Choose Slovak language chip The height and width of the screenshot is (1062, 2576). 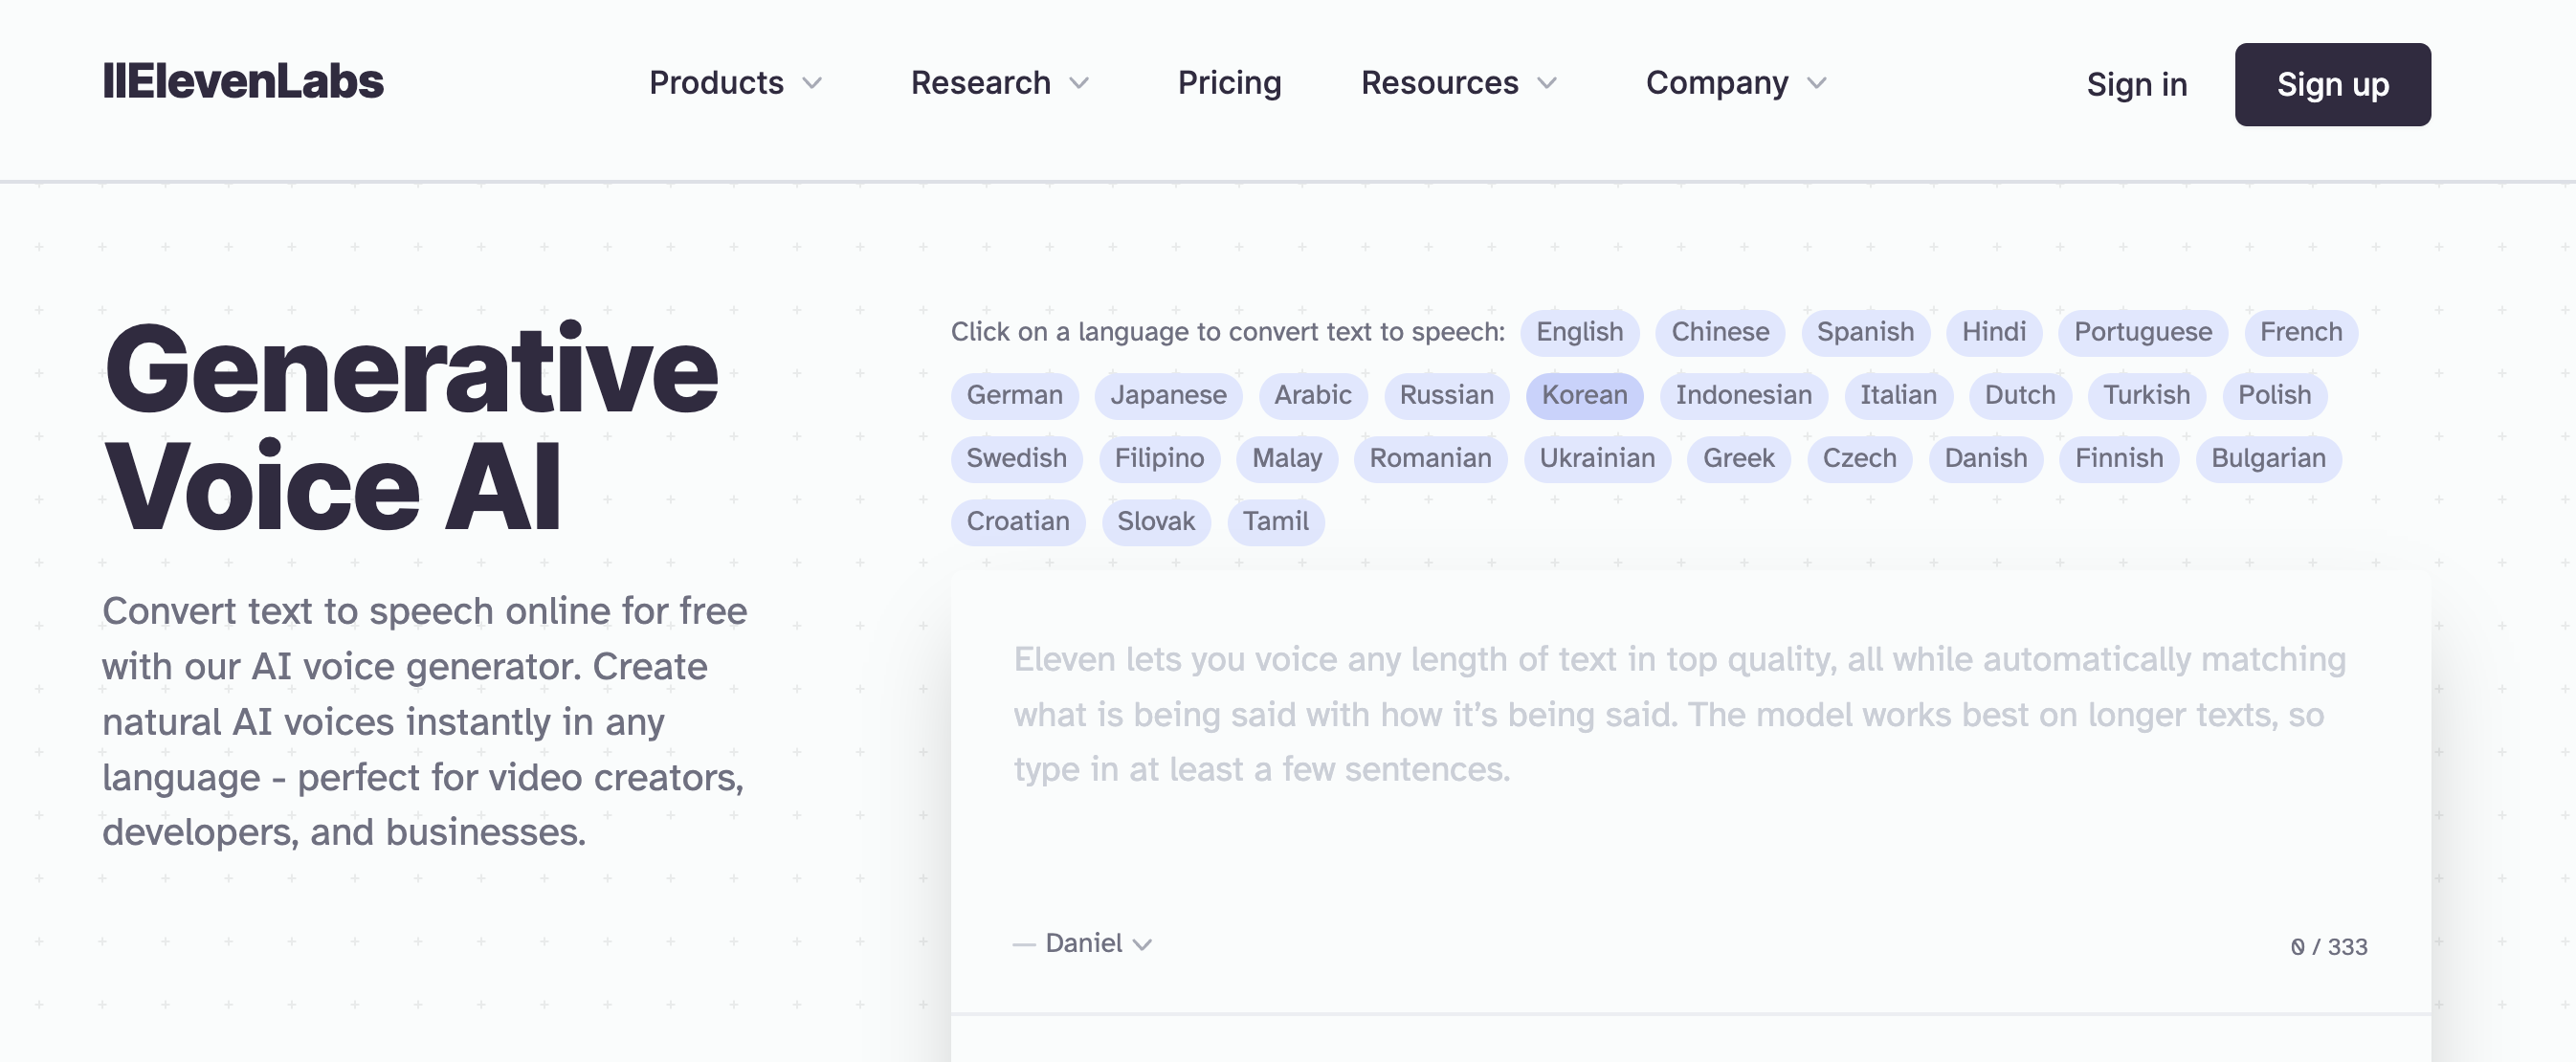coord(1155,521)
